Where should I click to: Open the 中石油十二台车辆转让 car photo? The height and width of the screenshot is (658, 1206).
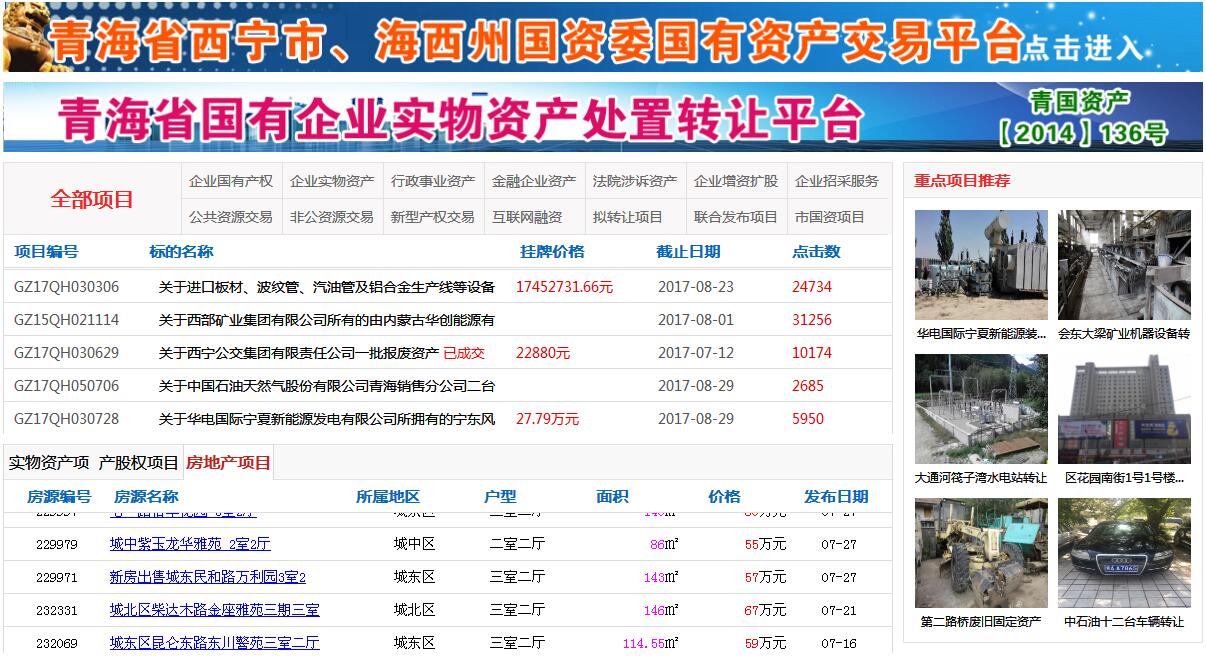(x=1124, y=552)
